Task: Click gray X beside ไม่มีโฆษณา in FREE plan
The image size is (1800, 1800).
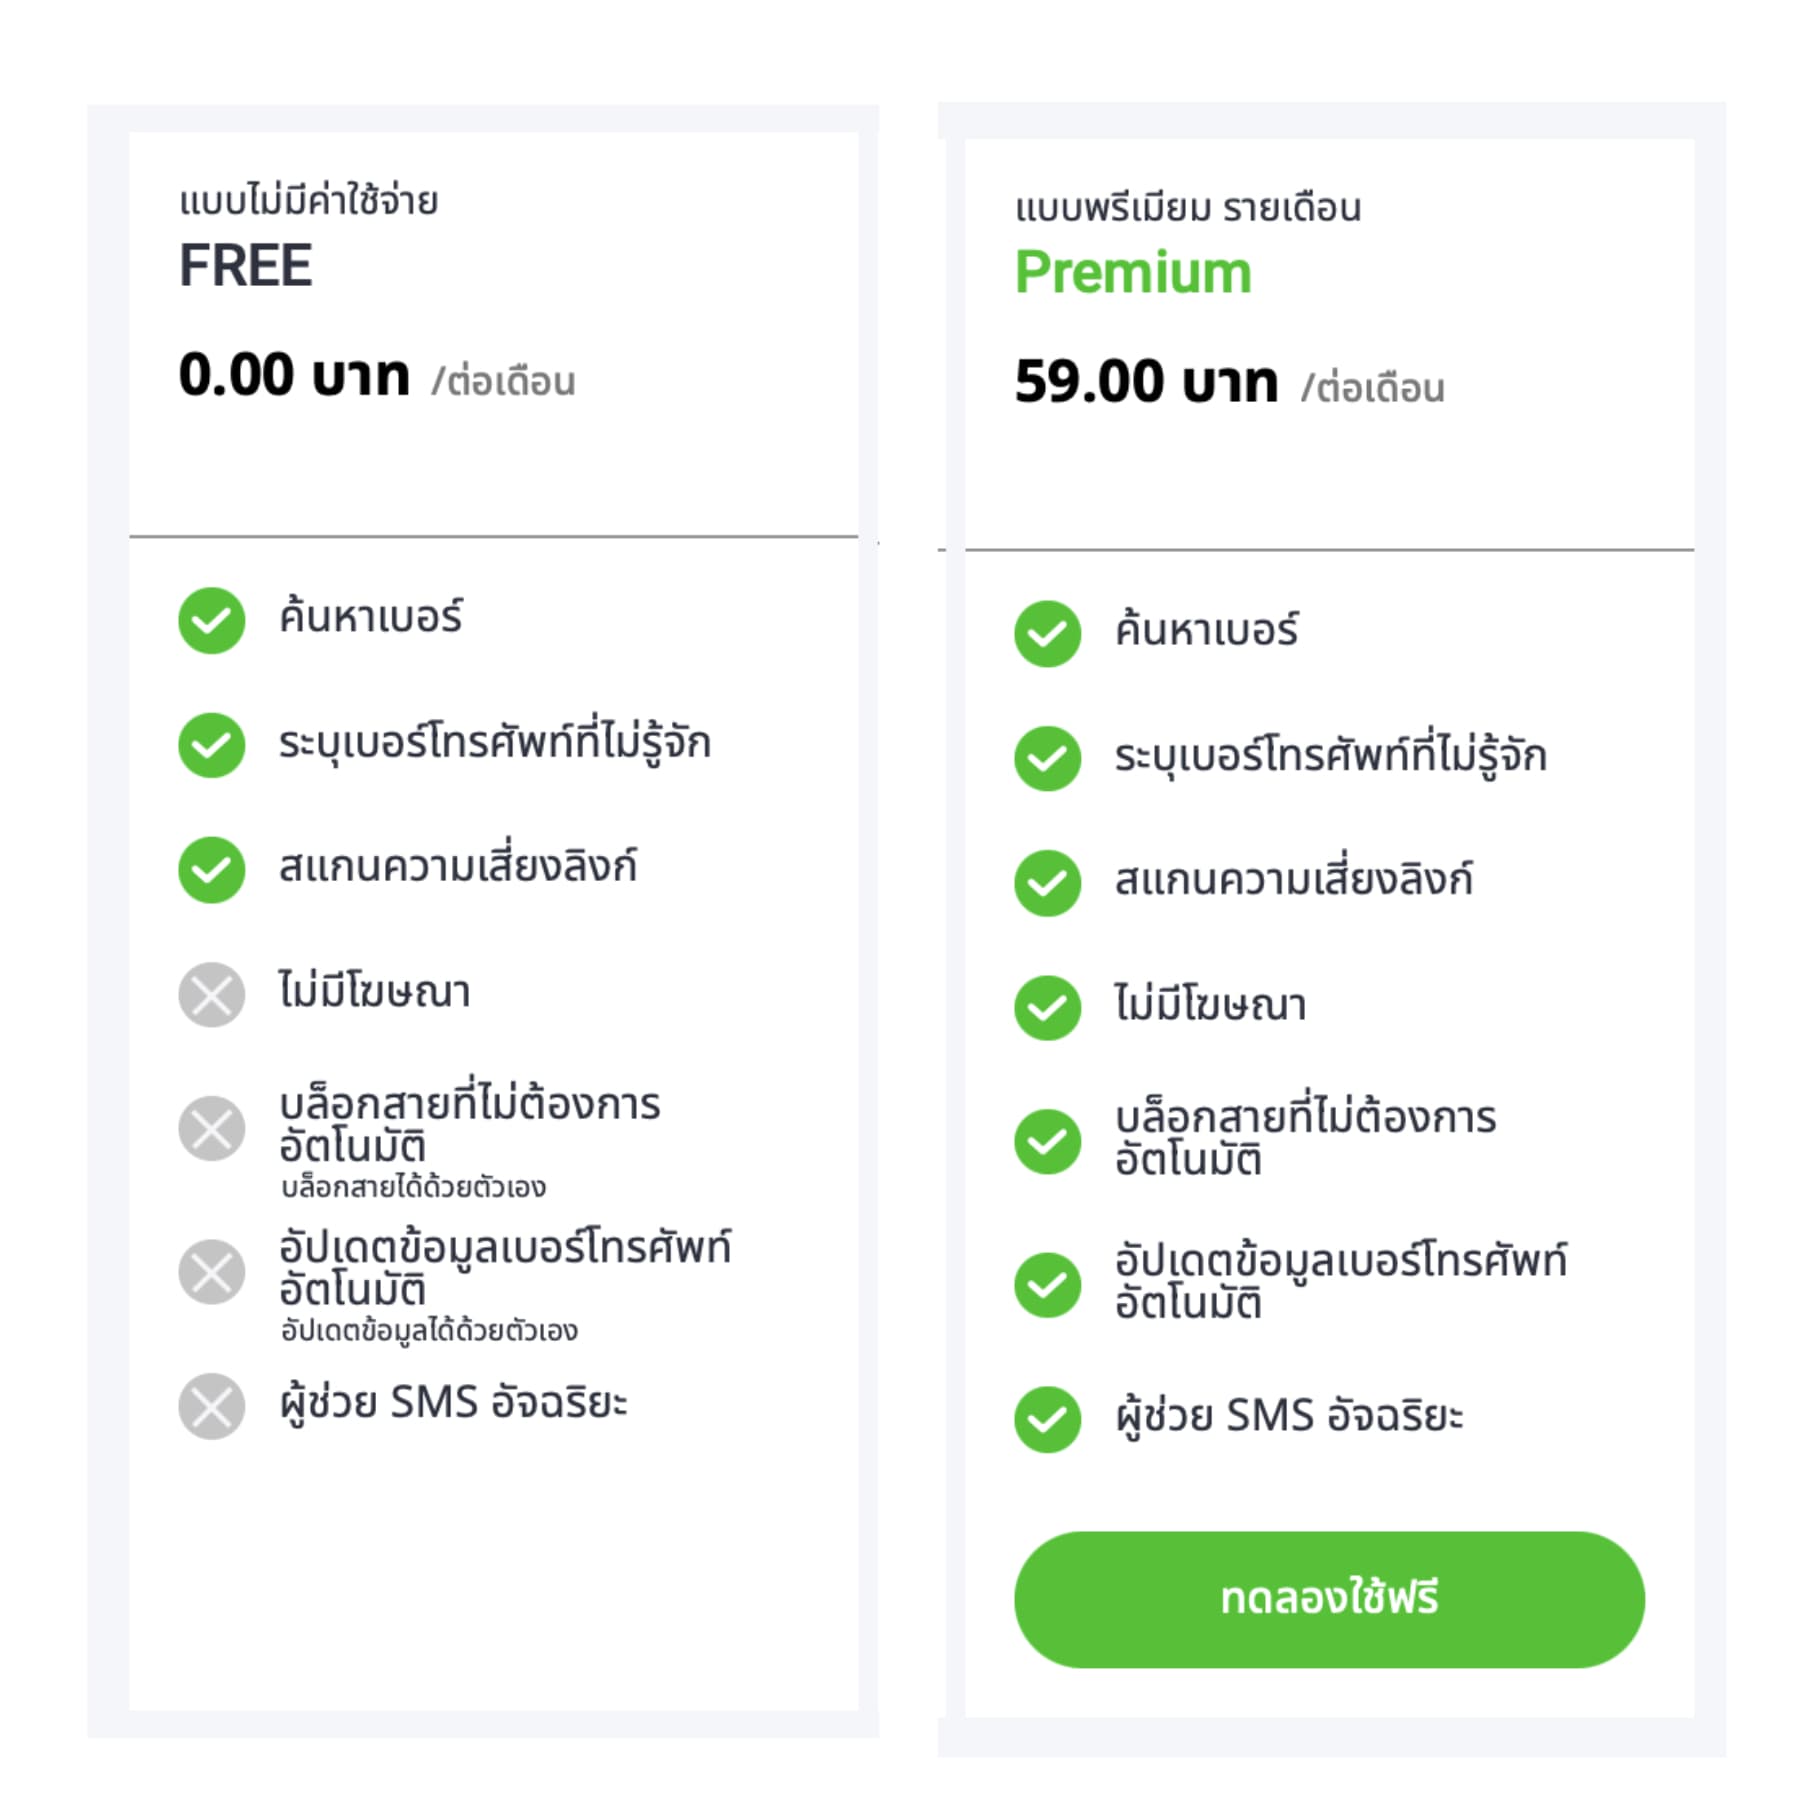Action: (211, 994)
